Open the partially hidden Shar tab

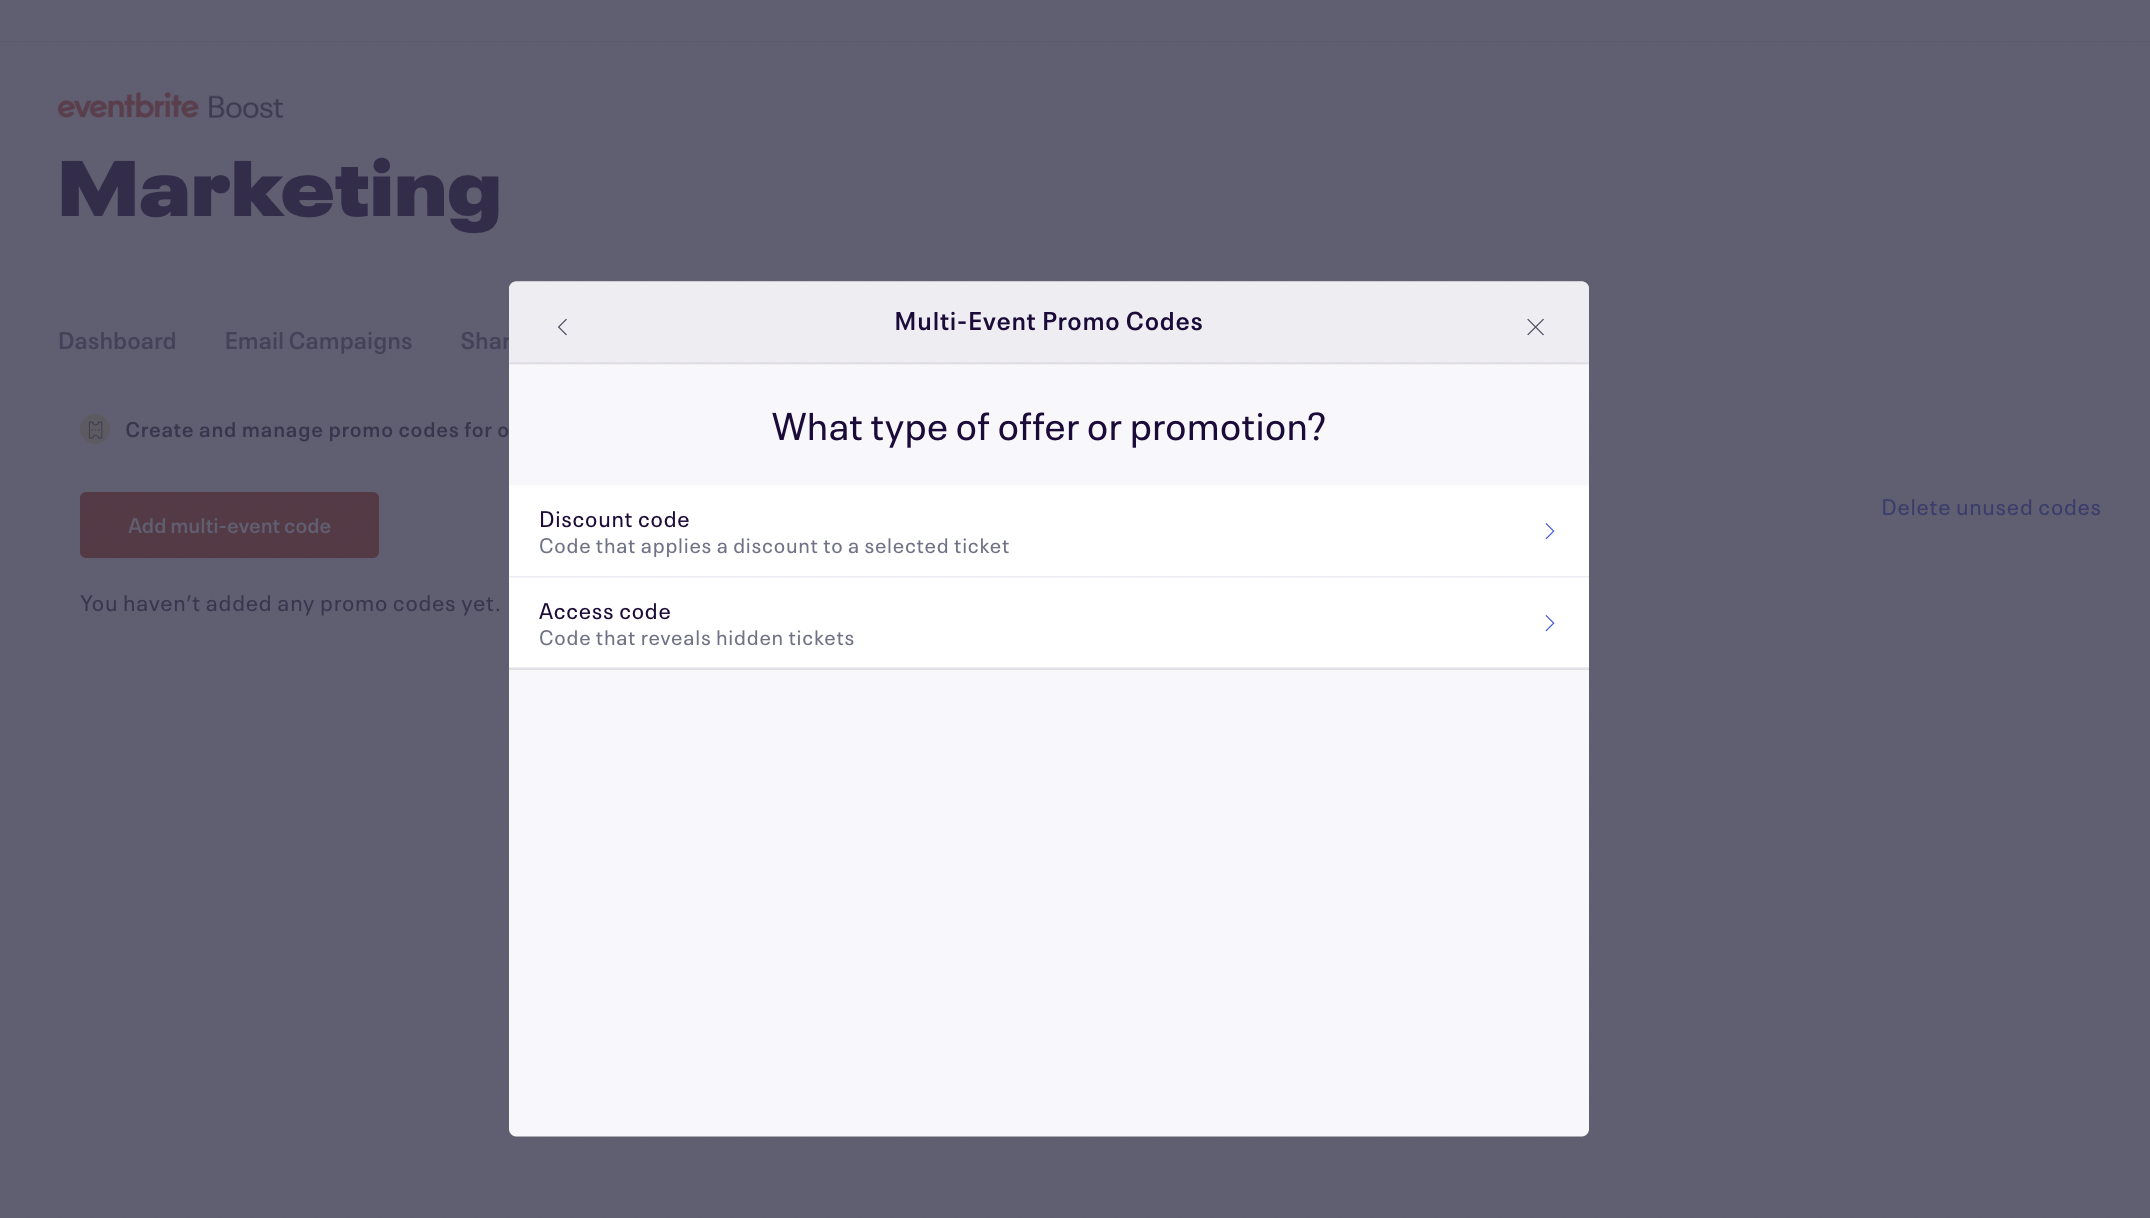tap(484, 341)
